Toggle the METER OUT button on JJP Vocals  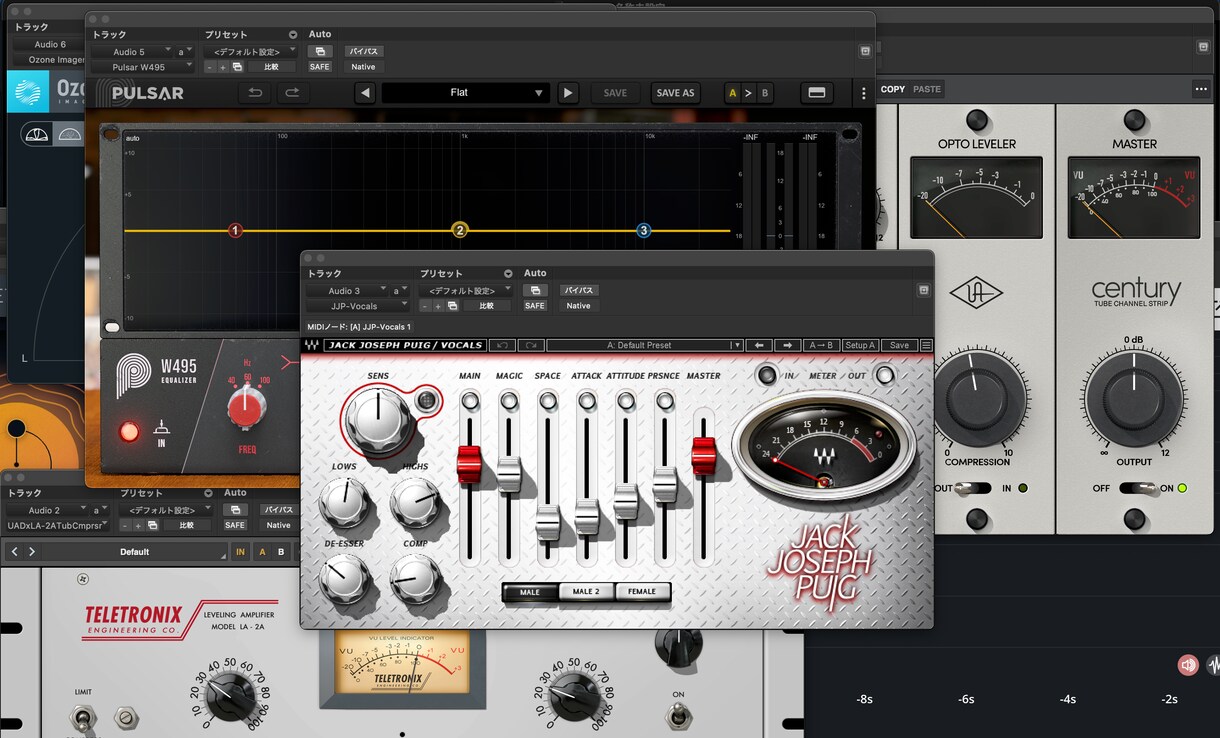884,375
